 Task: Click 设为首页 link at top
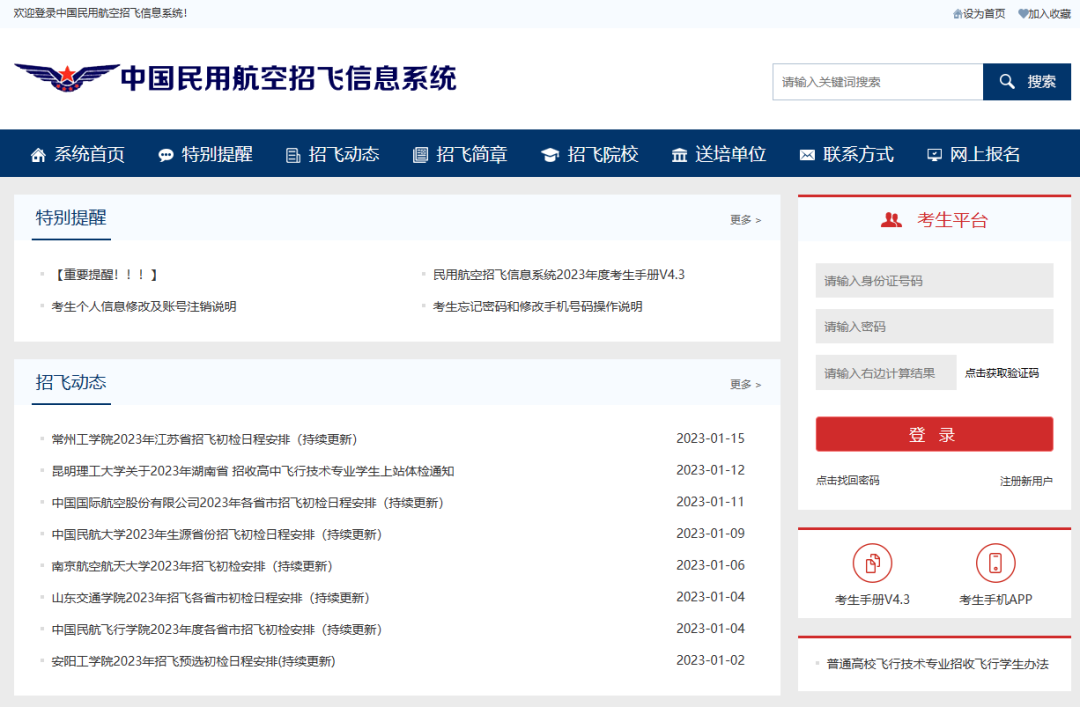[984, 14]
